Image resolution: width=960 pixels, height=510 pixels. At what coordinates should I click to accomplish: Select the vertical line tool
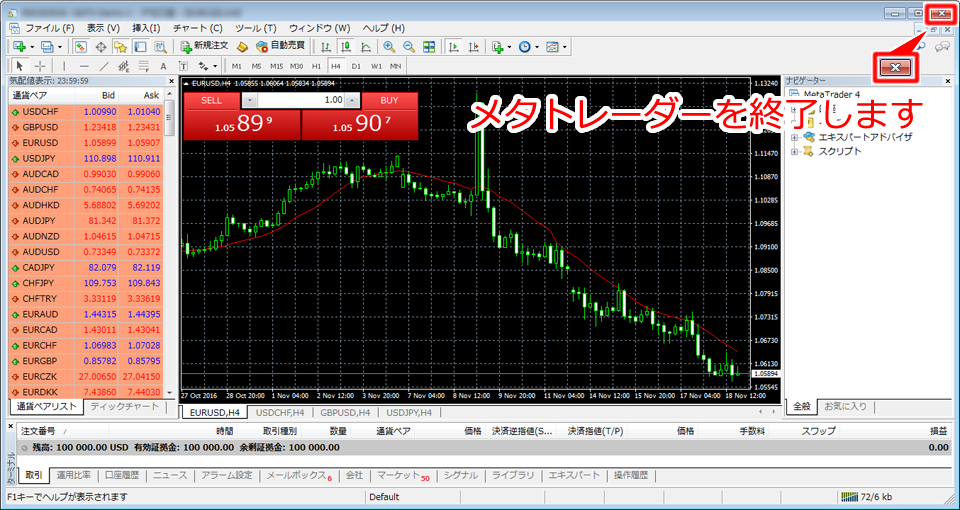[x=64, y=66]
